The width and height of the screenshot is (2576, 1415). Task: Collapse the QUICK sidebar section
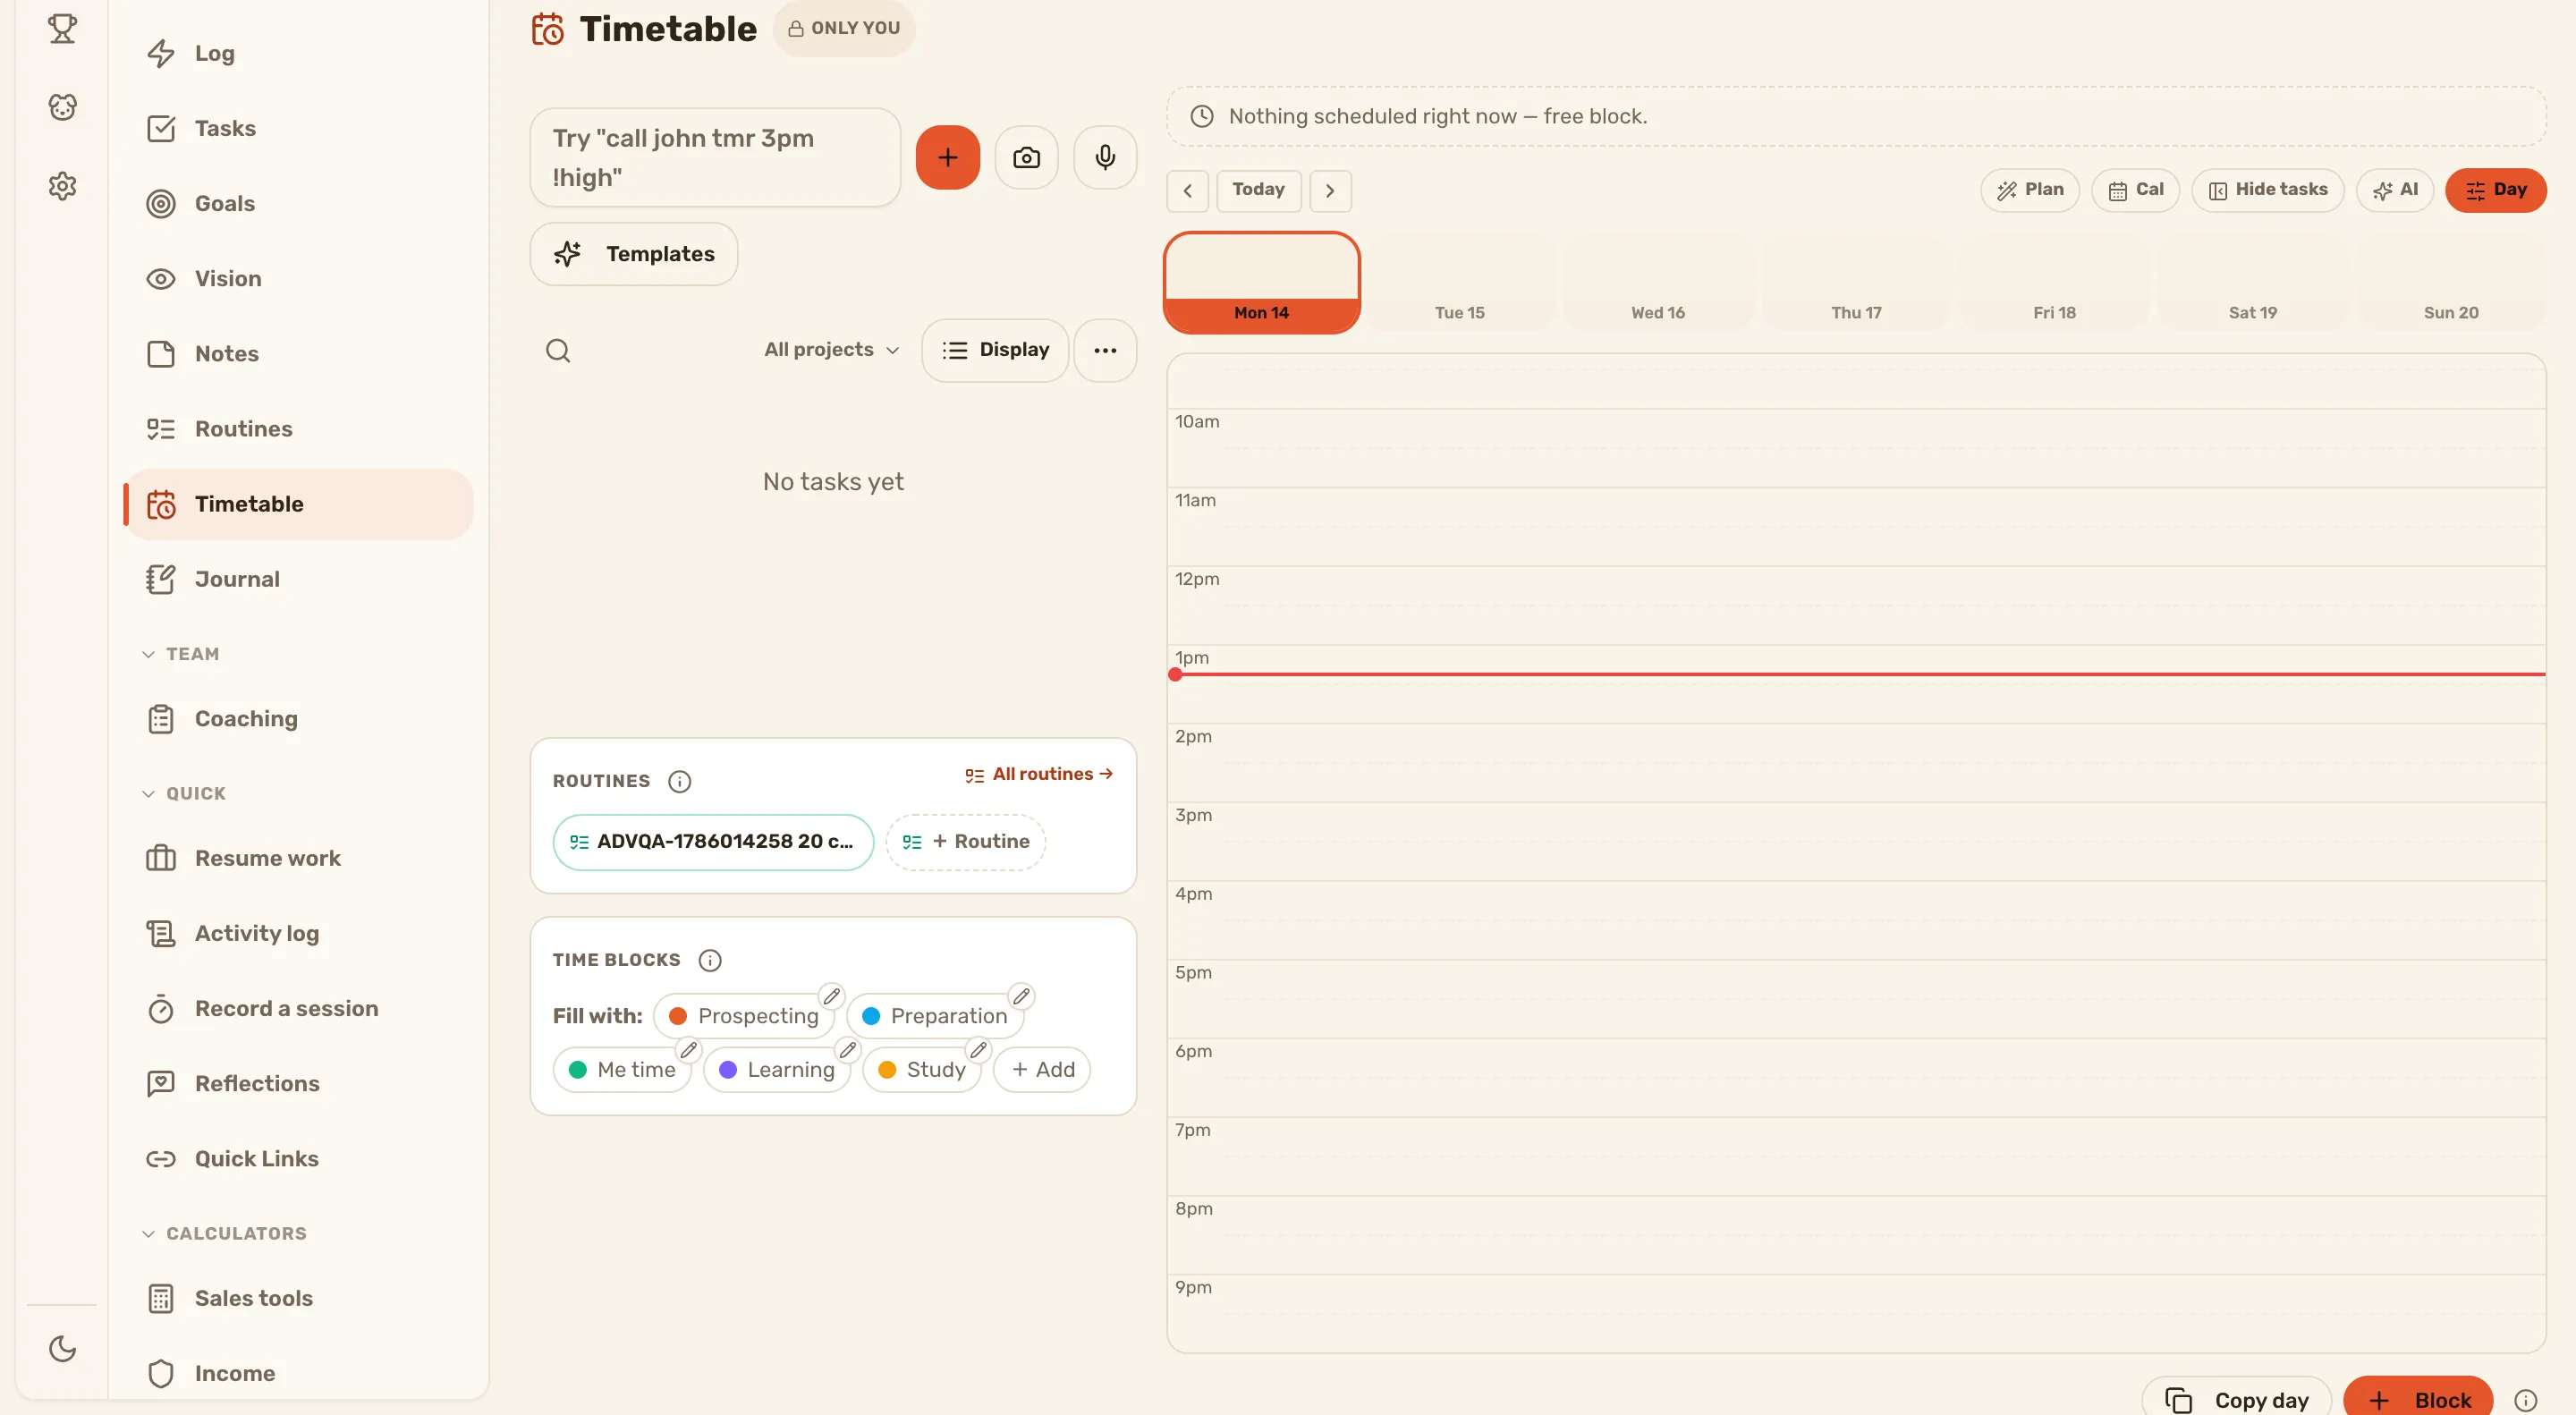[x=184, y=793]
